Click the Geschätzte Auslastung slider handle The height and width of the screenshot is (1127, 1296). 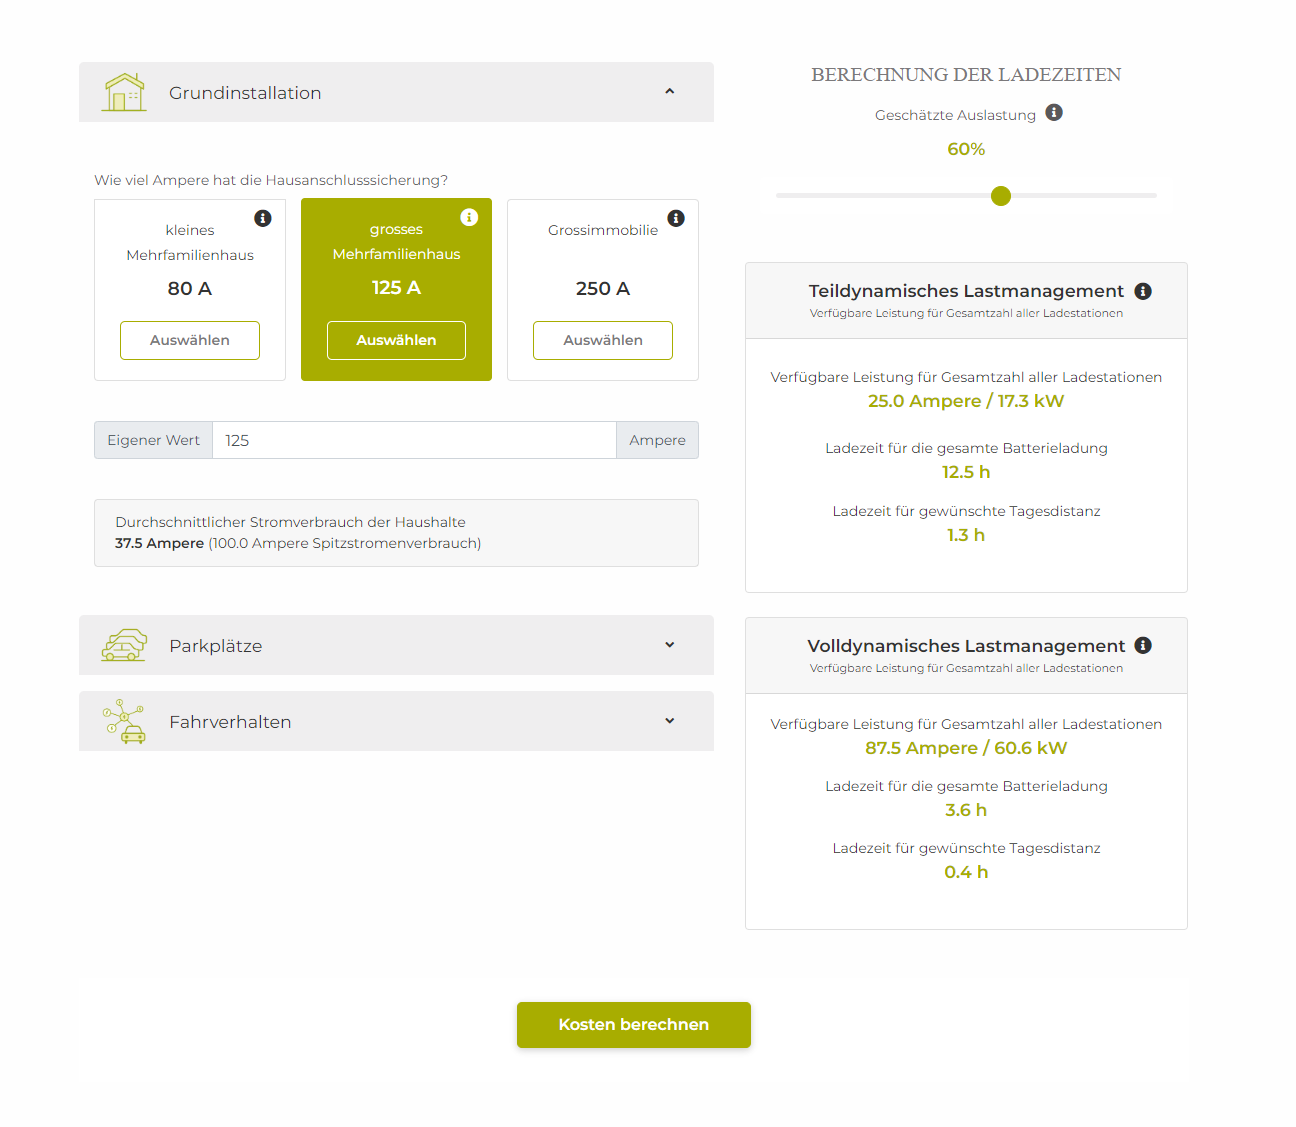1000,196
